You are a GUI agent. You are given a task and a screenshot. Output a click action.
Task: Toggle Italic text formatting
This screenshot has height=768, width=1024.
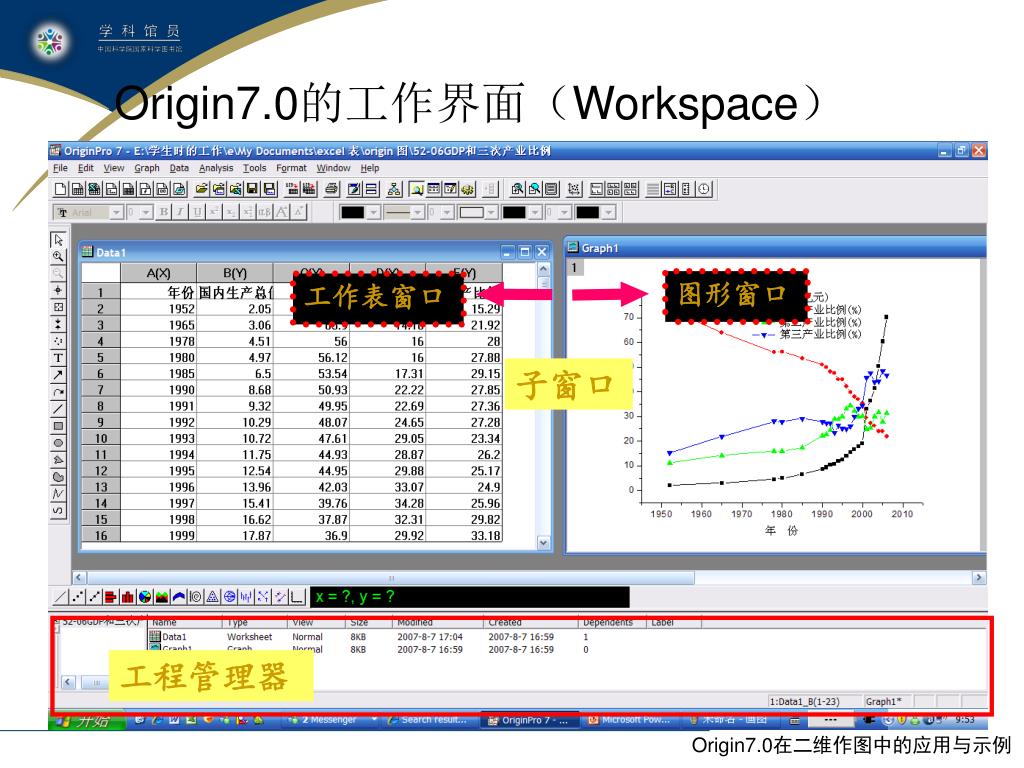180,212
